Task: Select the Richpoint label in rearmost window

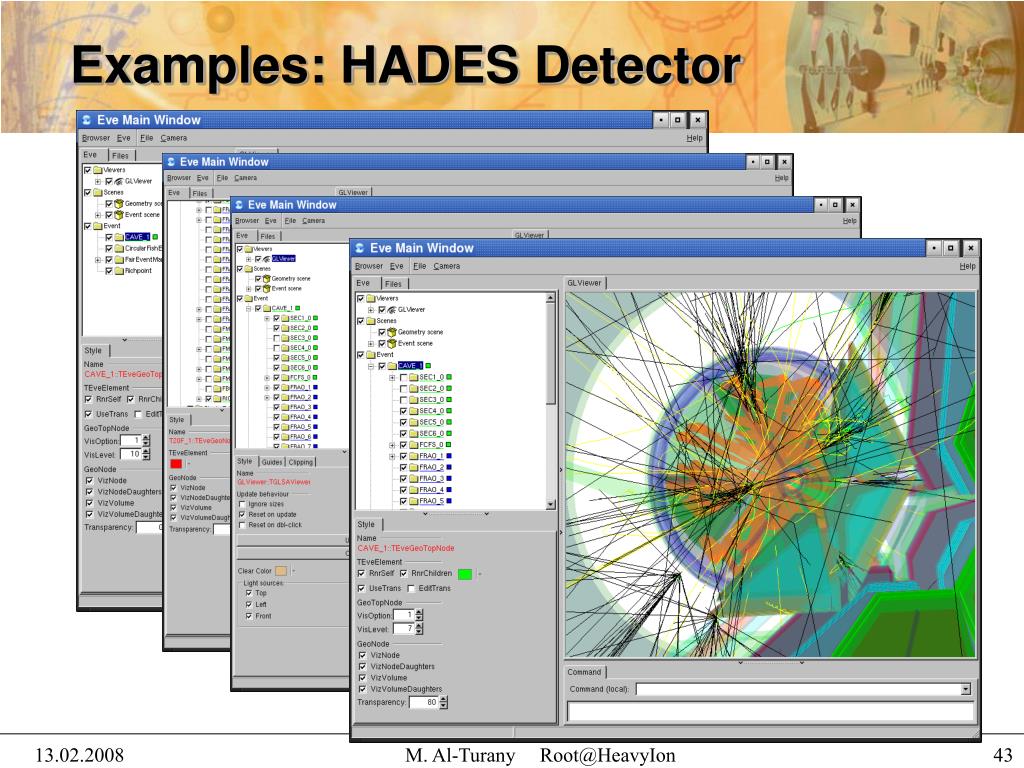Action: coord(138,270)
